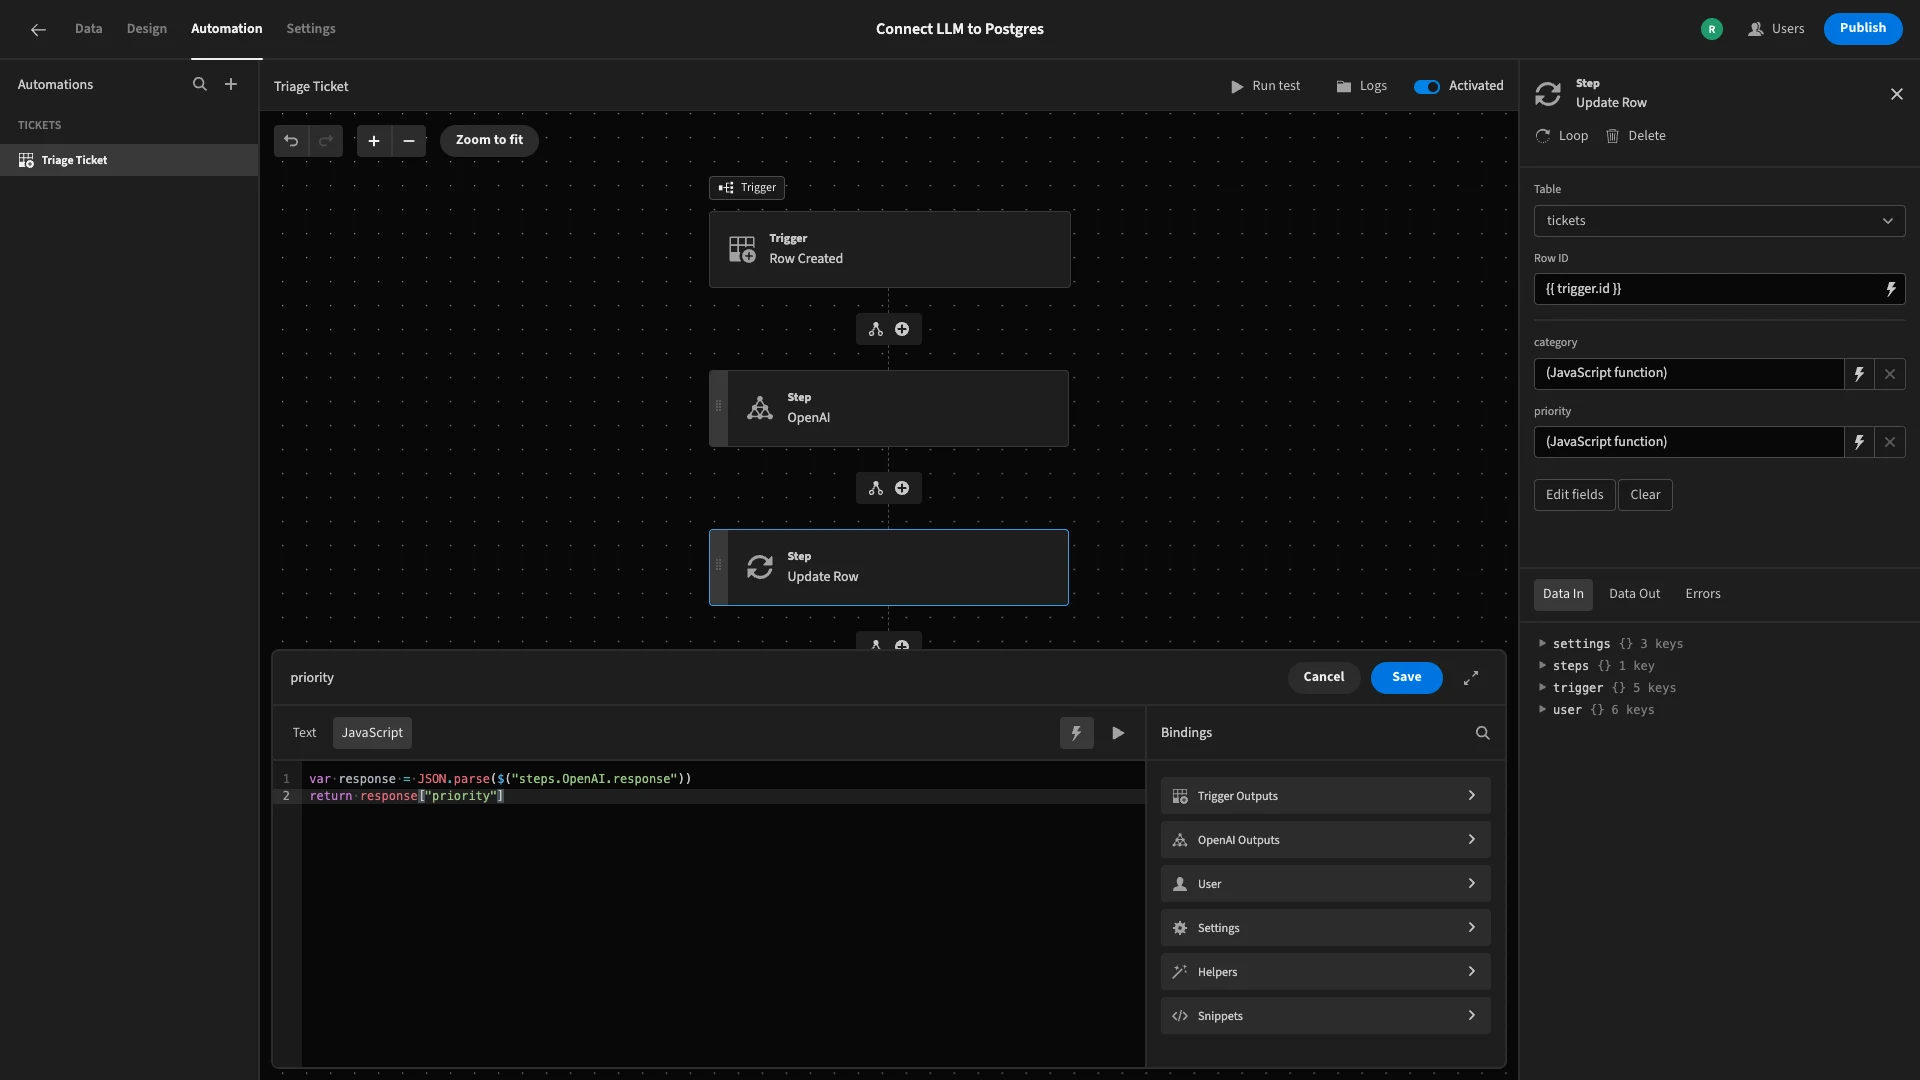1920x1080 pixels.
Task: Remove the priority field with X
Action: coord(1890,442)
